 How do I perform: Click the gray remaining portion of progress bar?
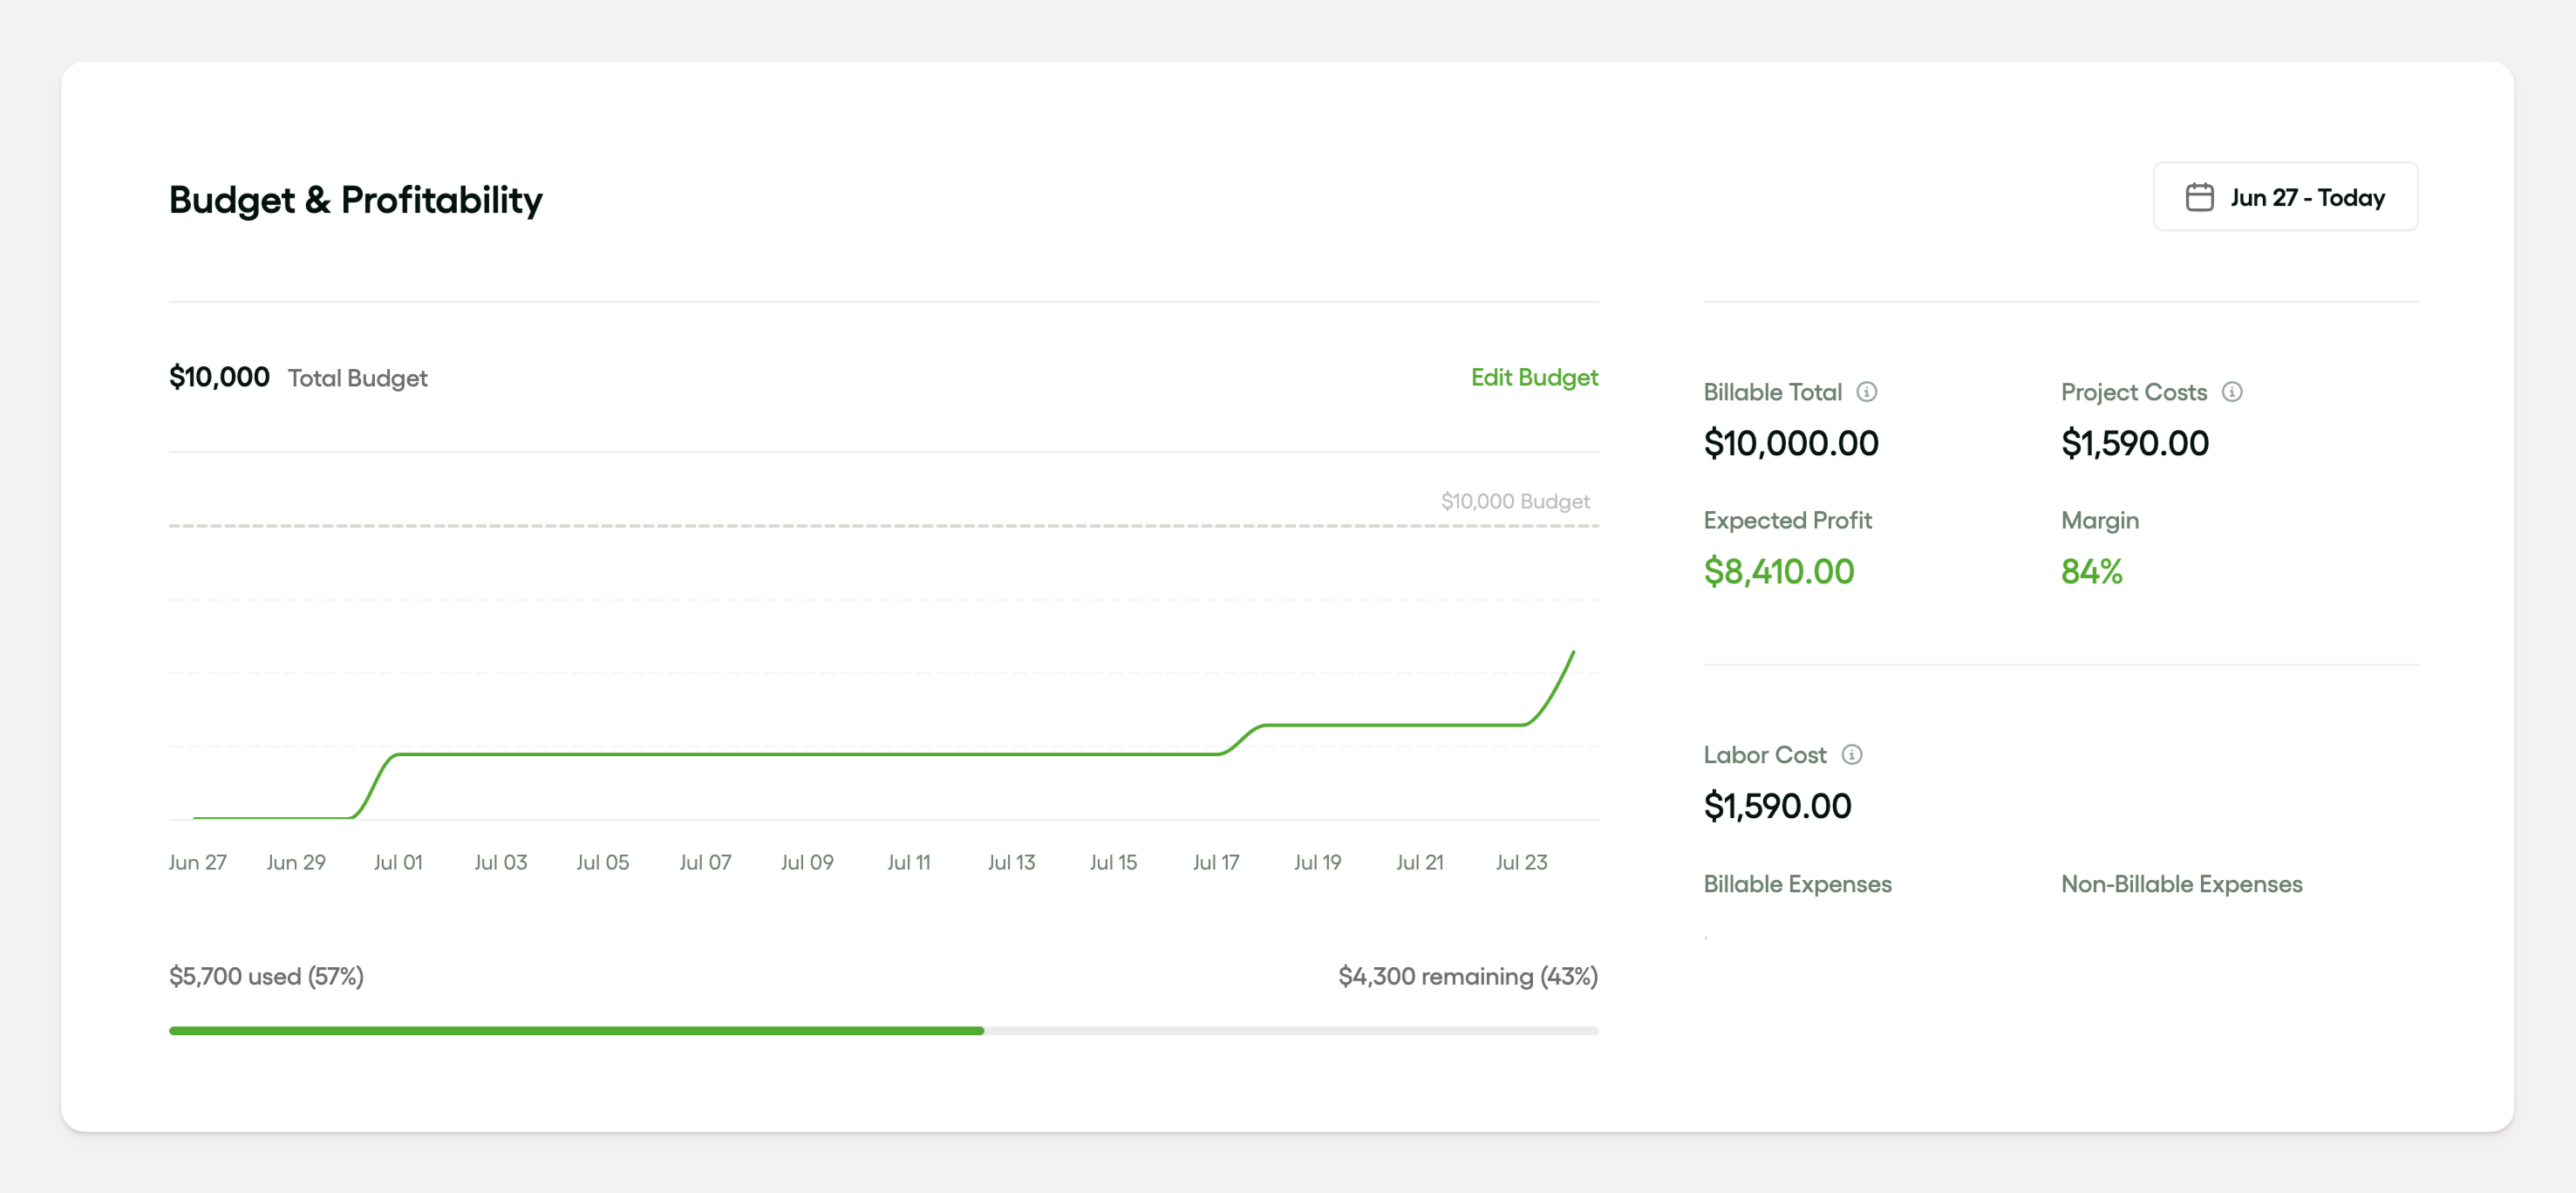(x=1290, y=1030)
